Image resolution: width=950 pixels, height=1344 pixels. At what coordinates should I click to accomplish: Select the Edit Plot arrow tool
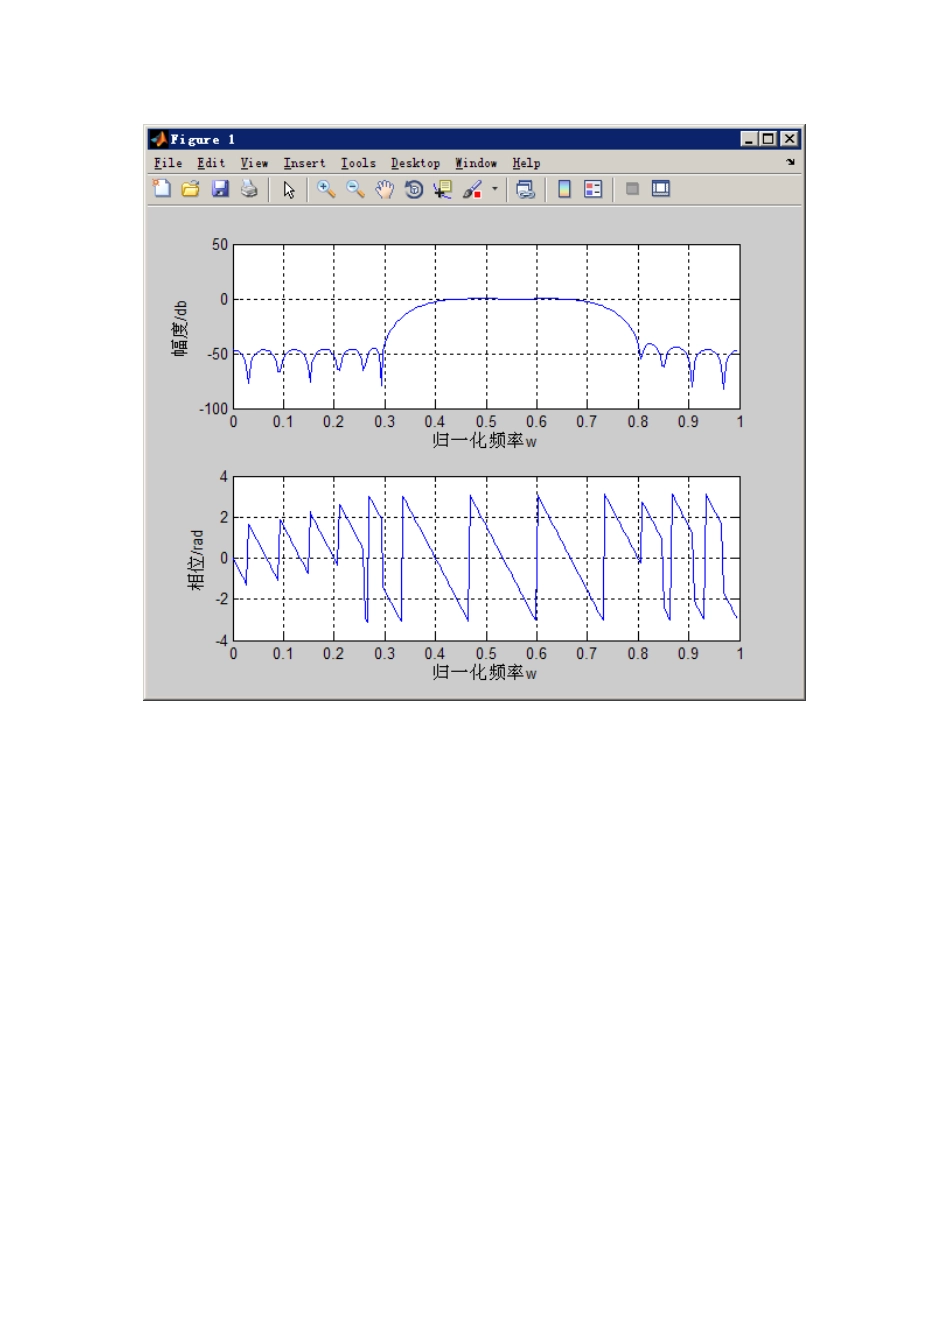pos(289,189)
